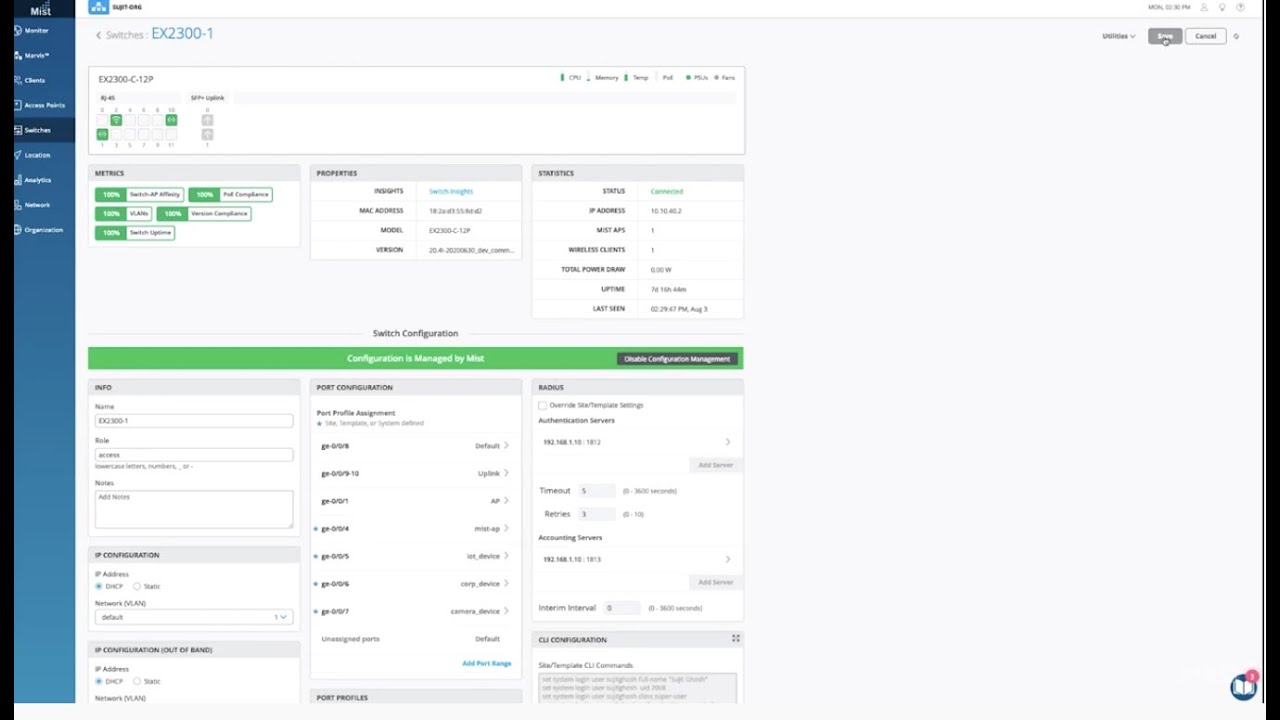Click the Timeout input field
This screenshot has height=720, width=1280.
click(597, 491)
